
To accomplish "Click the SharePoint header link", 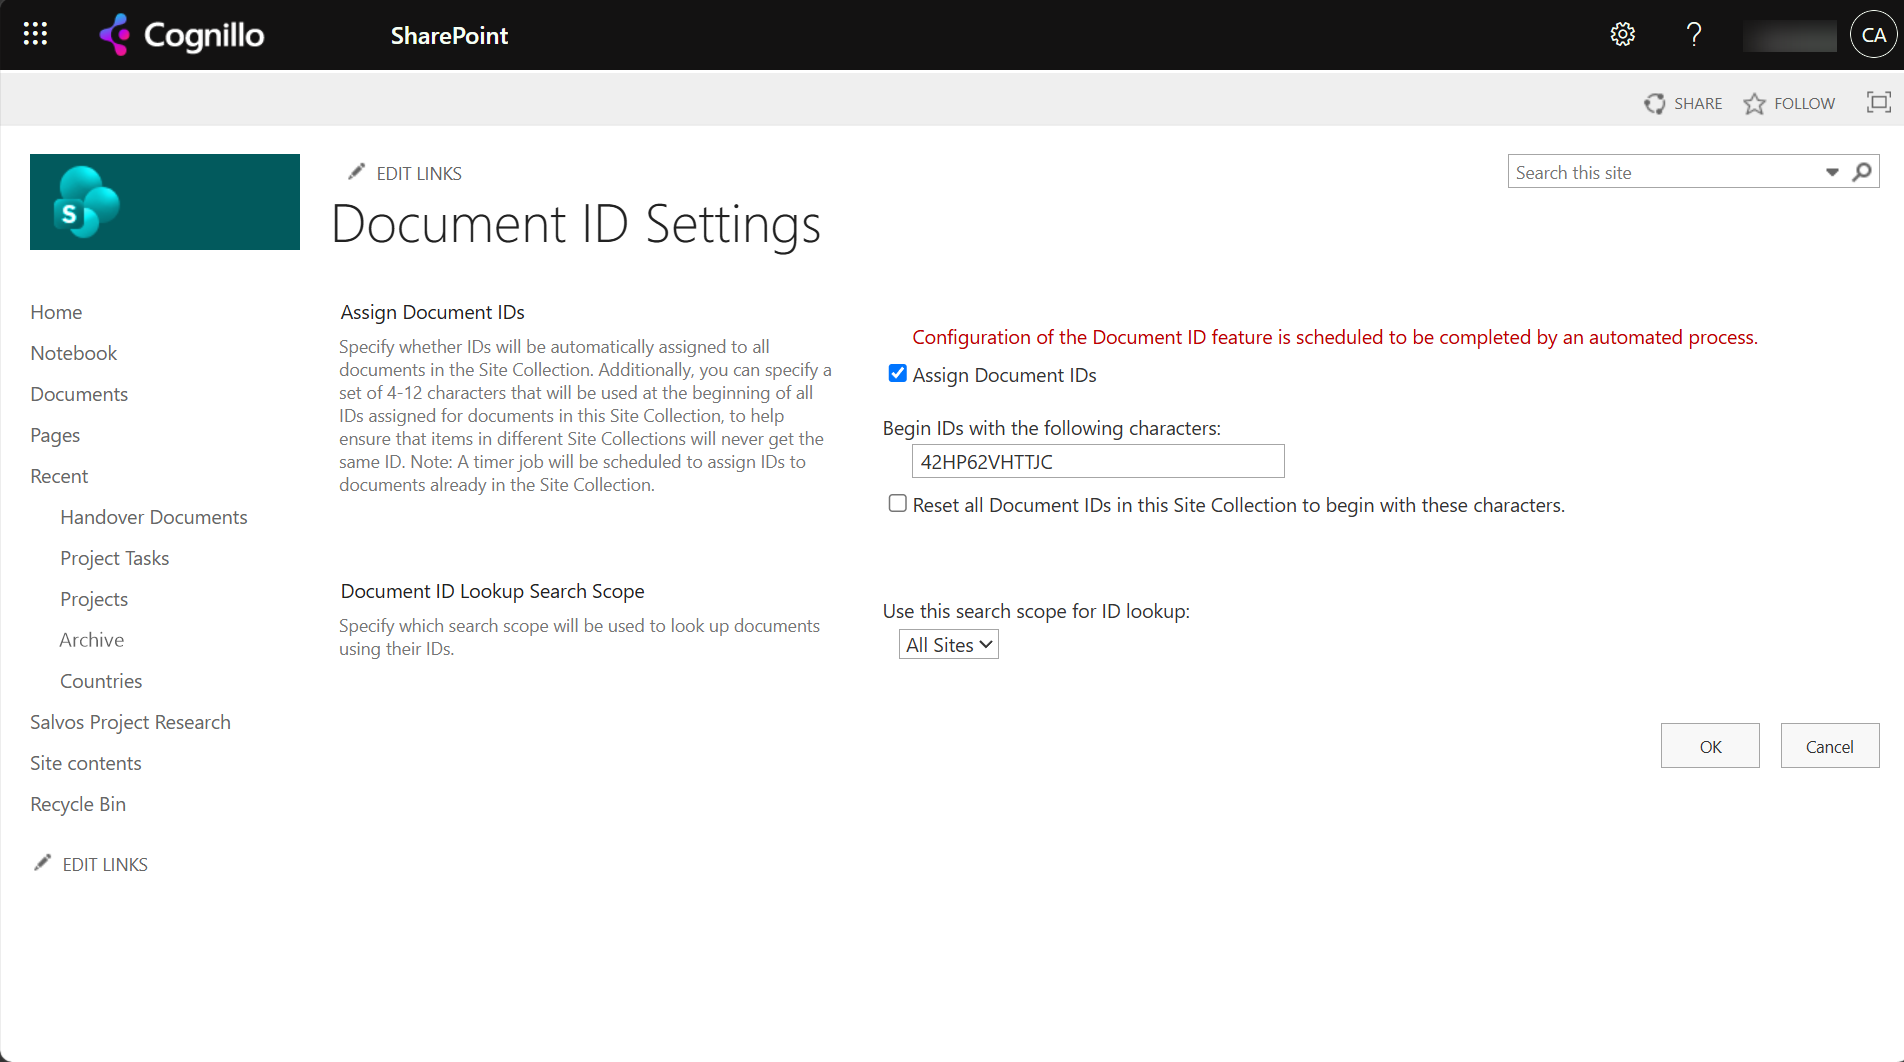I will [x=449, y=35].
